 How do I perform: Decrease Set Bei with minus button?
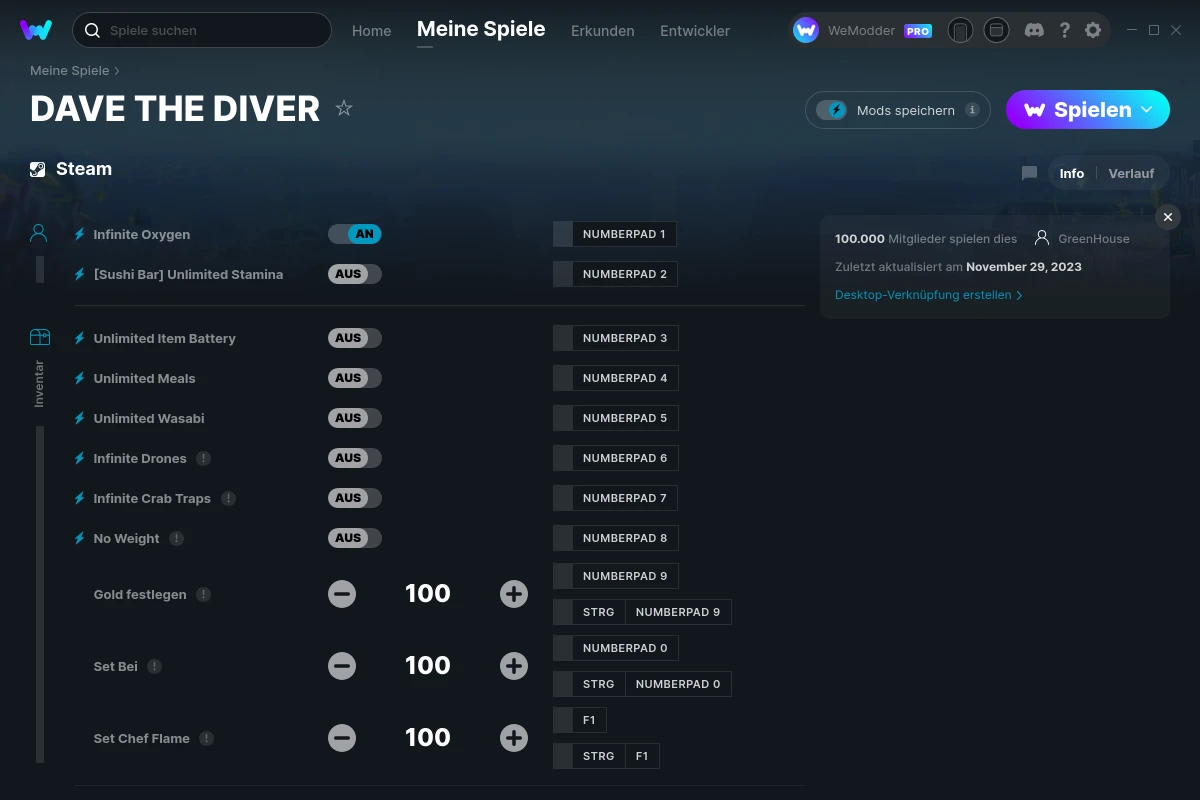click(342, 666)
